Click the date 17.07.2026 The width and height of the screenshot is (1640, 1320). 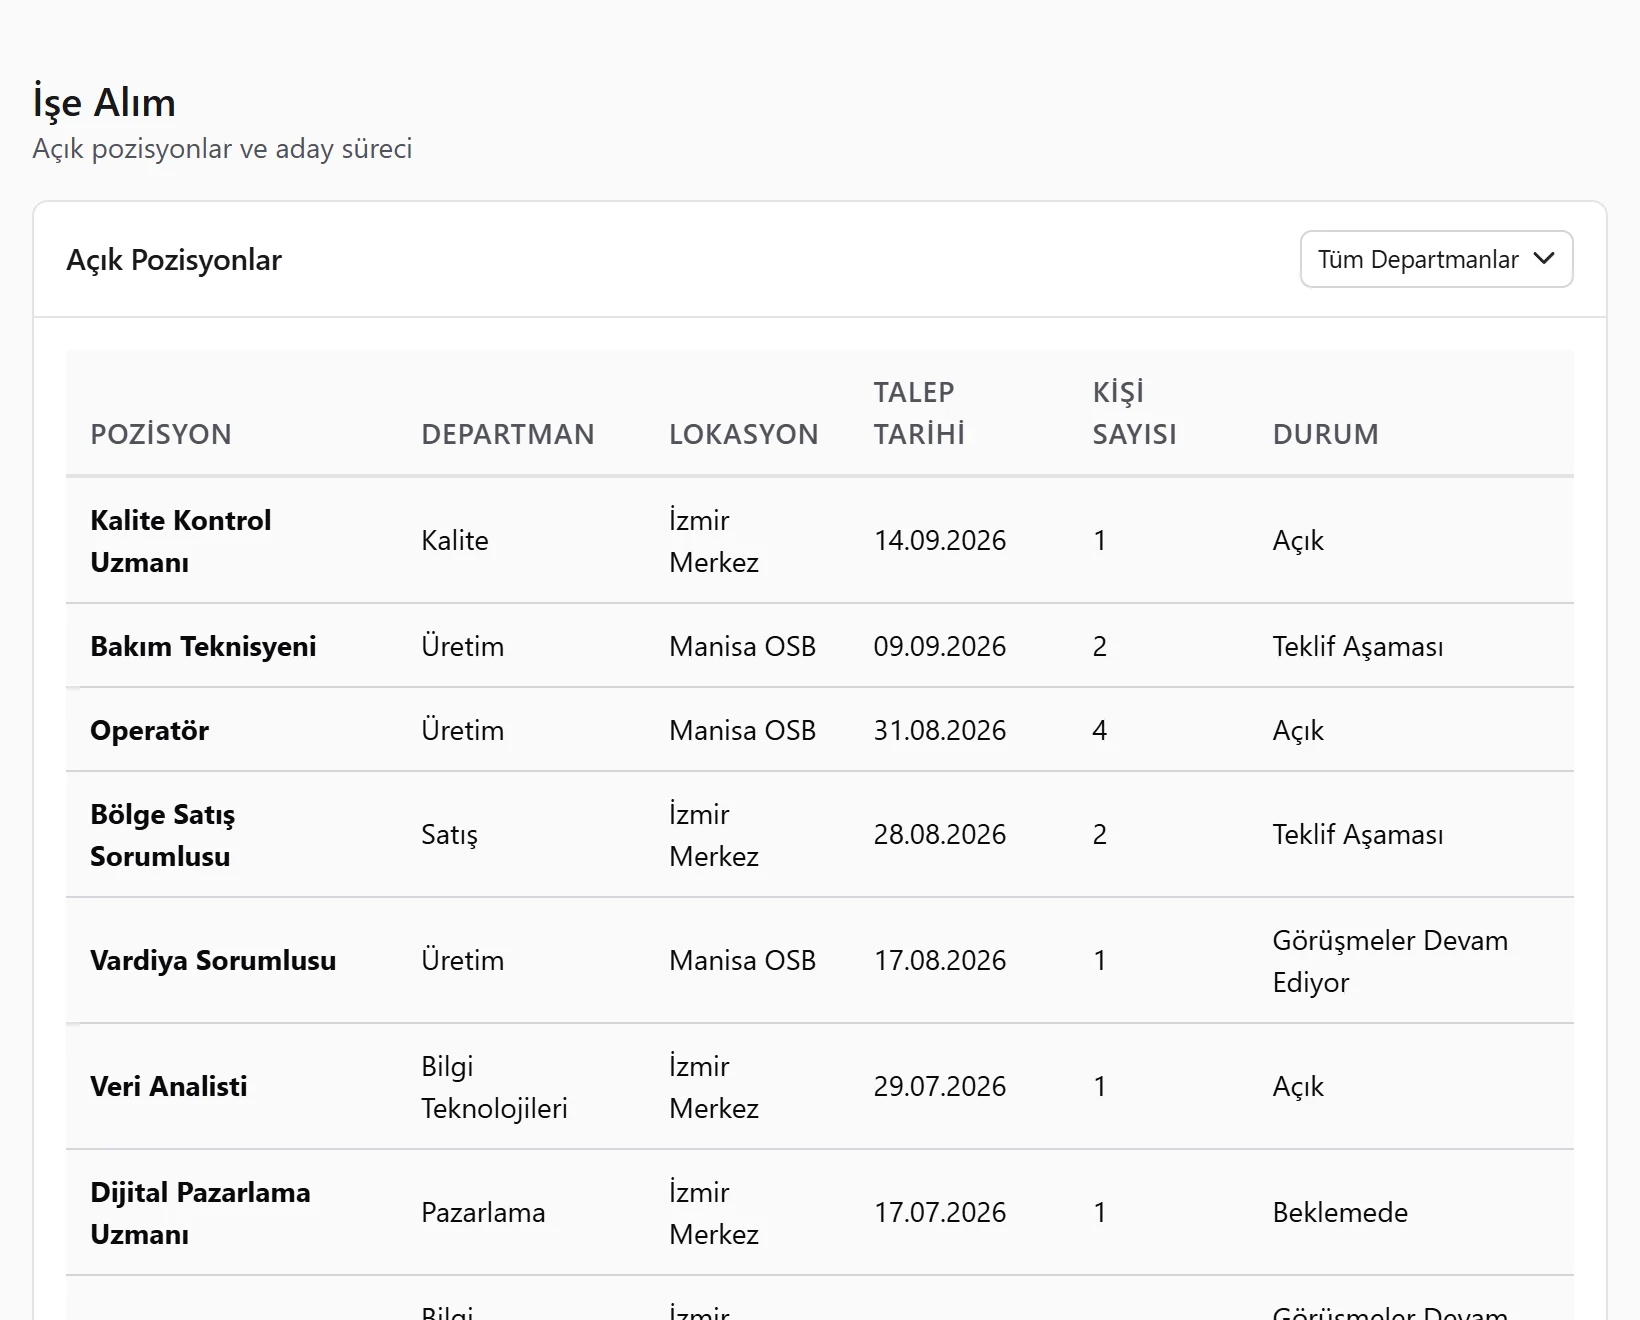pos(940,1212)
